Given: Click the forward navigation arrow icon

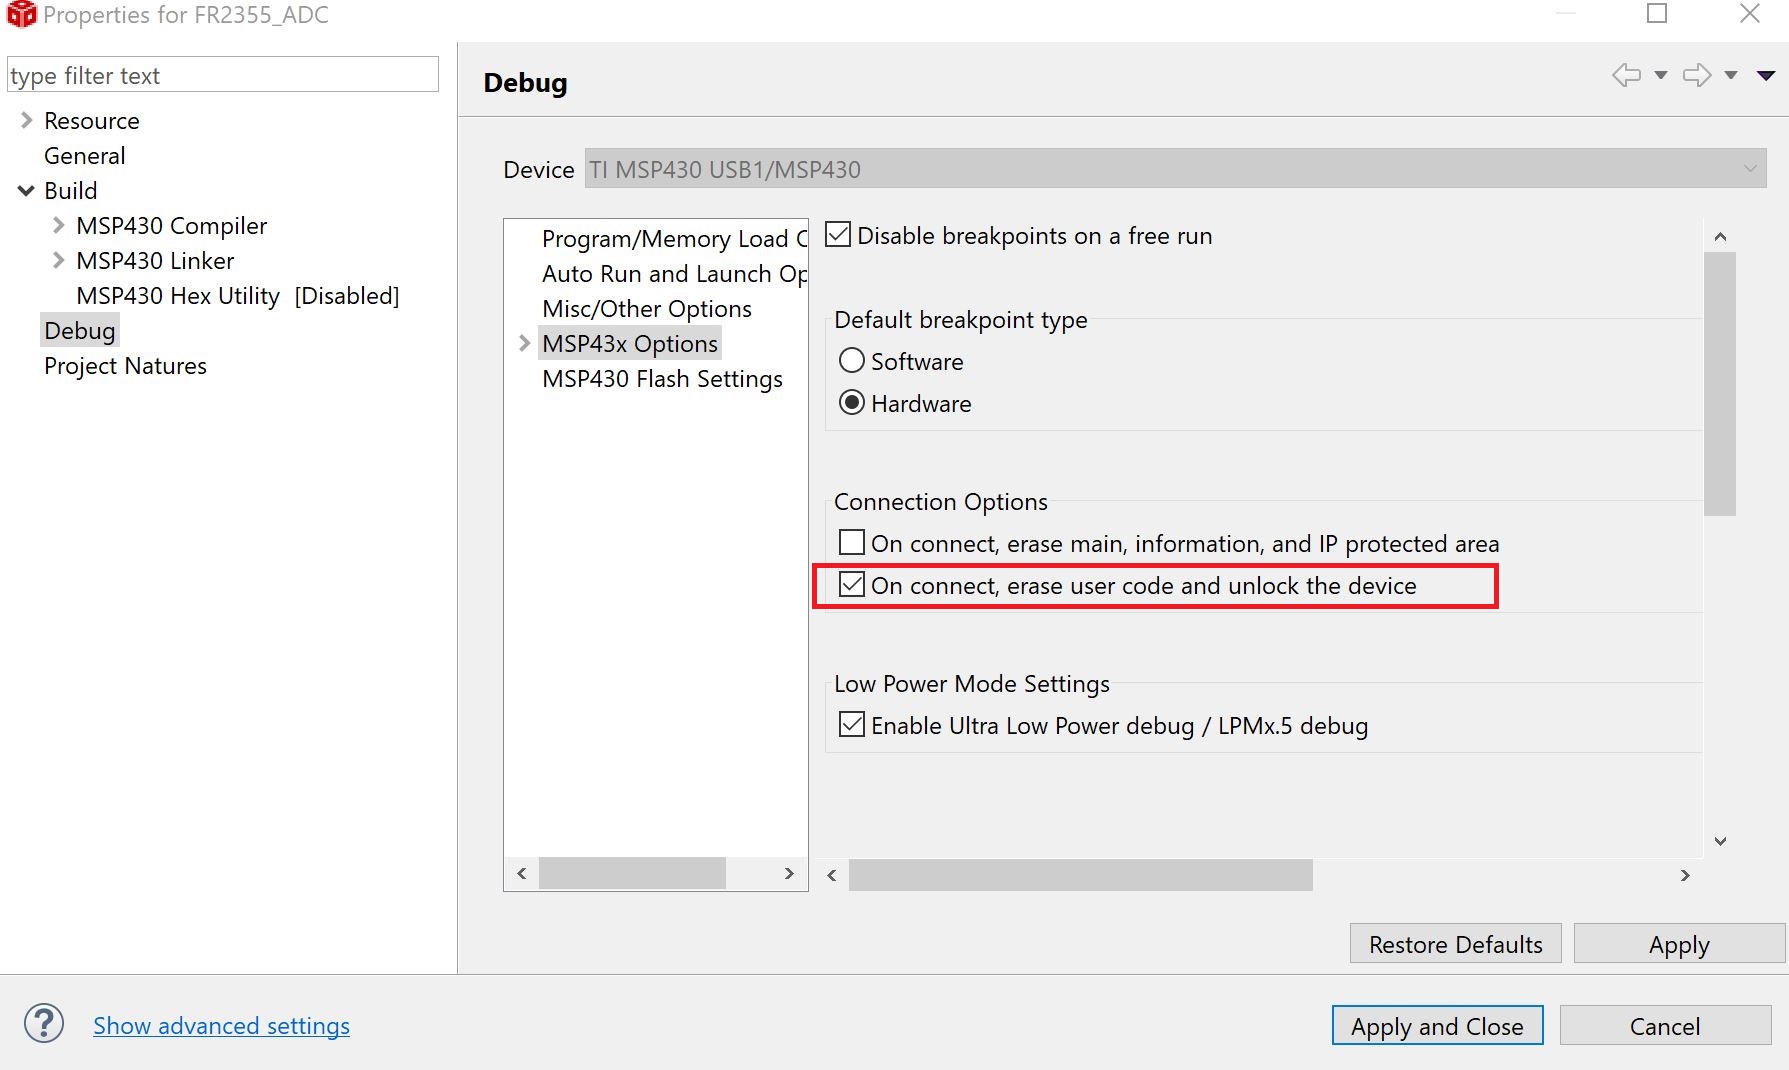Looking at the screenshot, I should pos(1697,75).
